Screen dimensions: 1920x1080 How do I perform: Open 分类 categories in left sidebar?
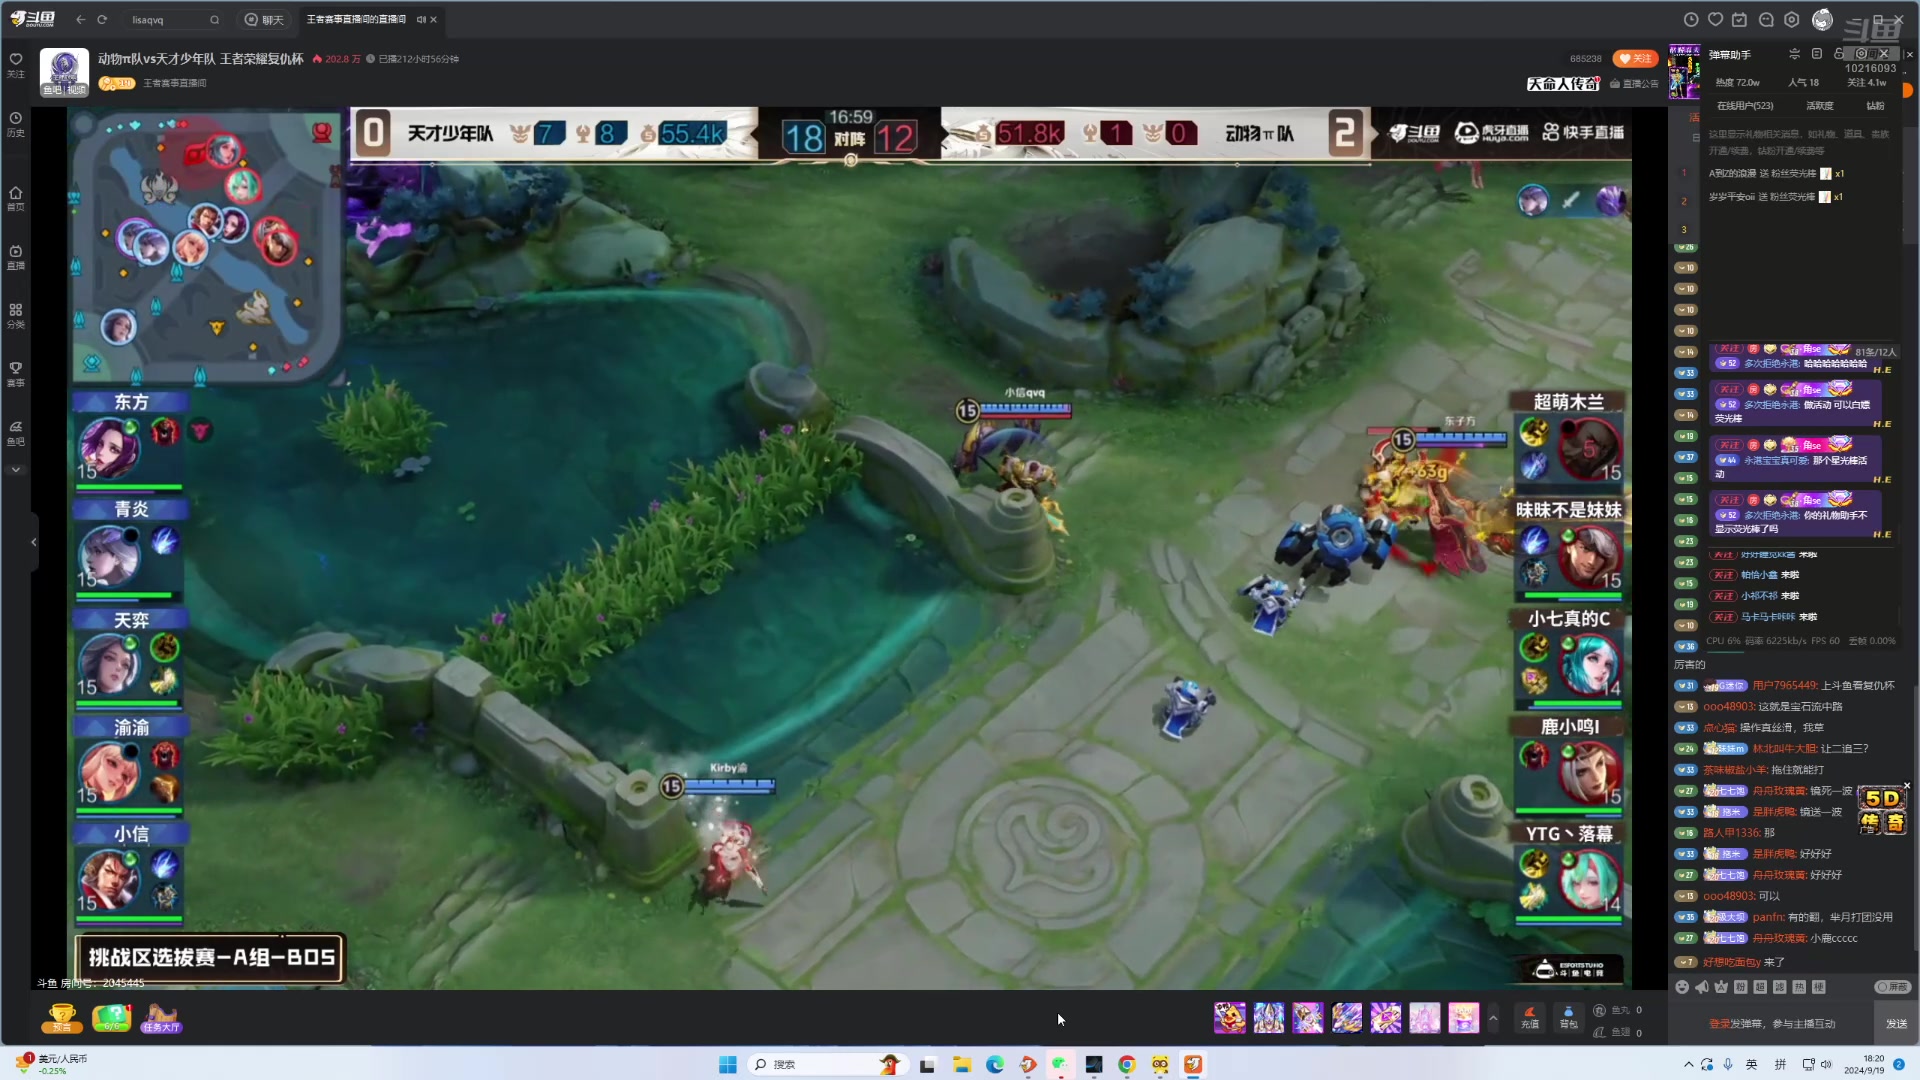coord(16,315)
